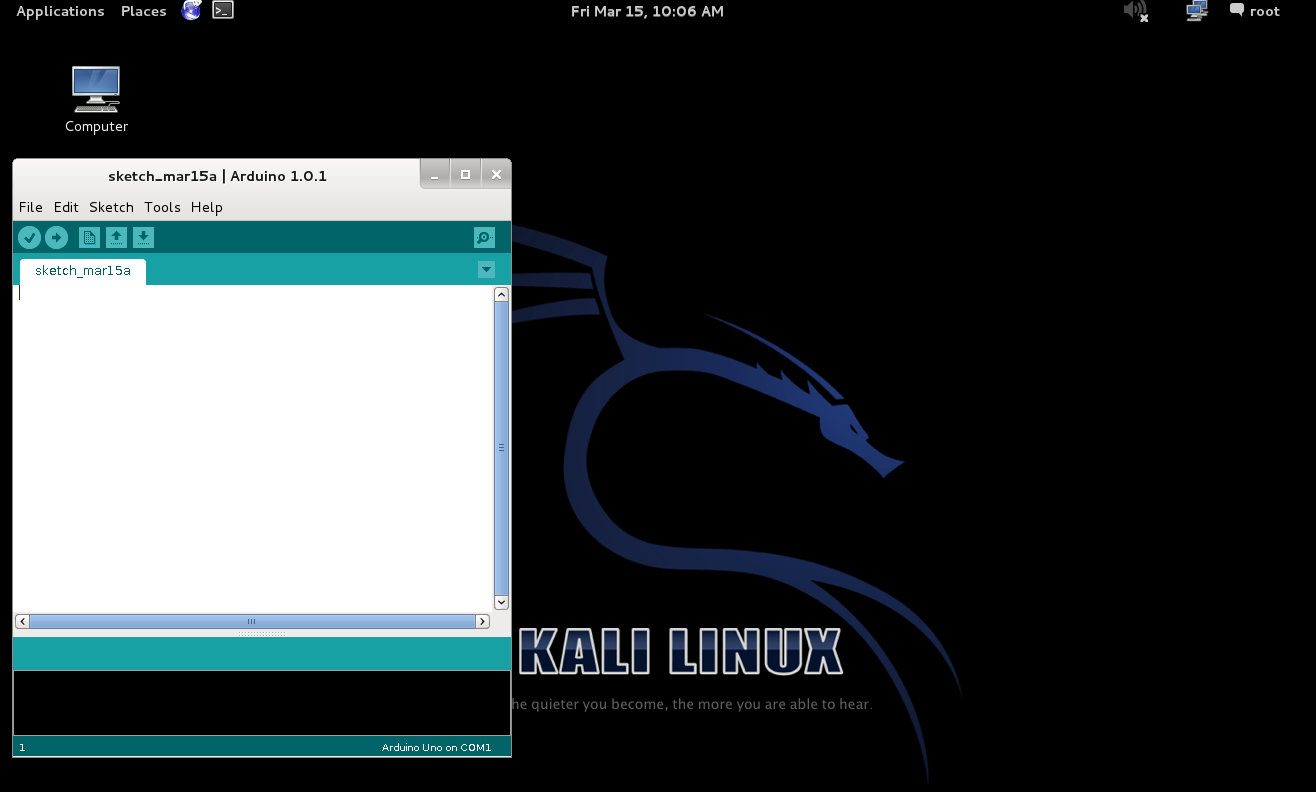Maximize the Arduino window
Screen dimensions: 1316x792
[x=465, y=175]
